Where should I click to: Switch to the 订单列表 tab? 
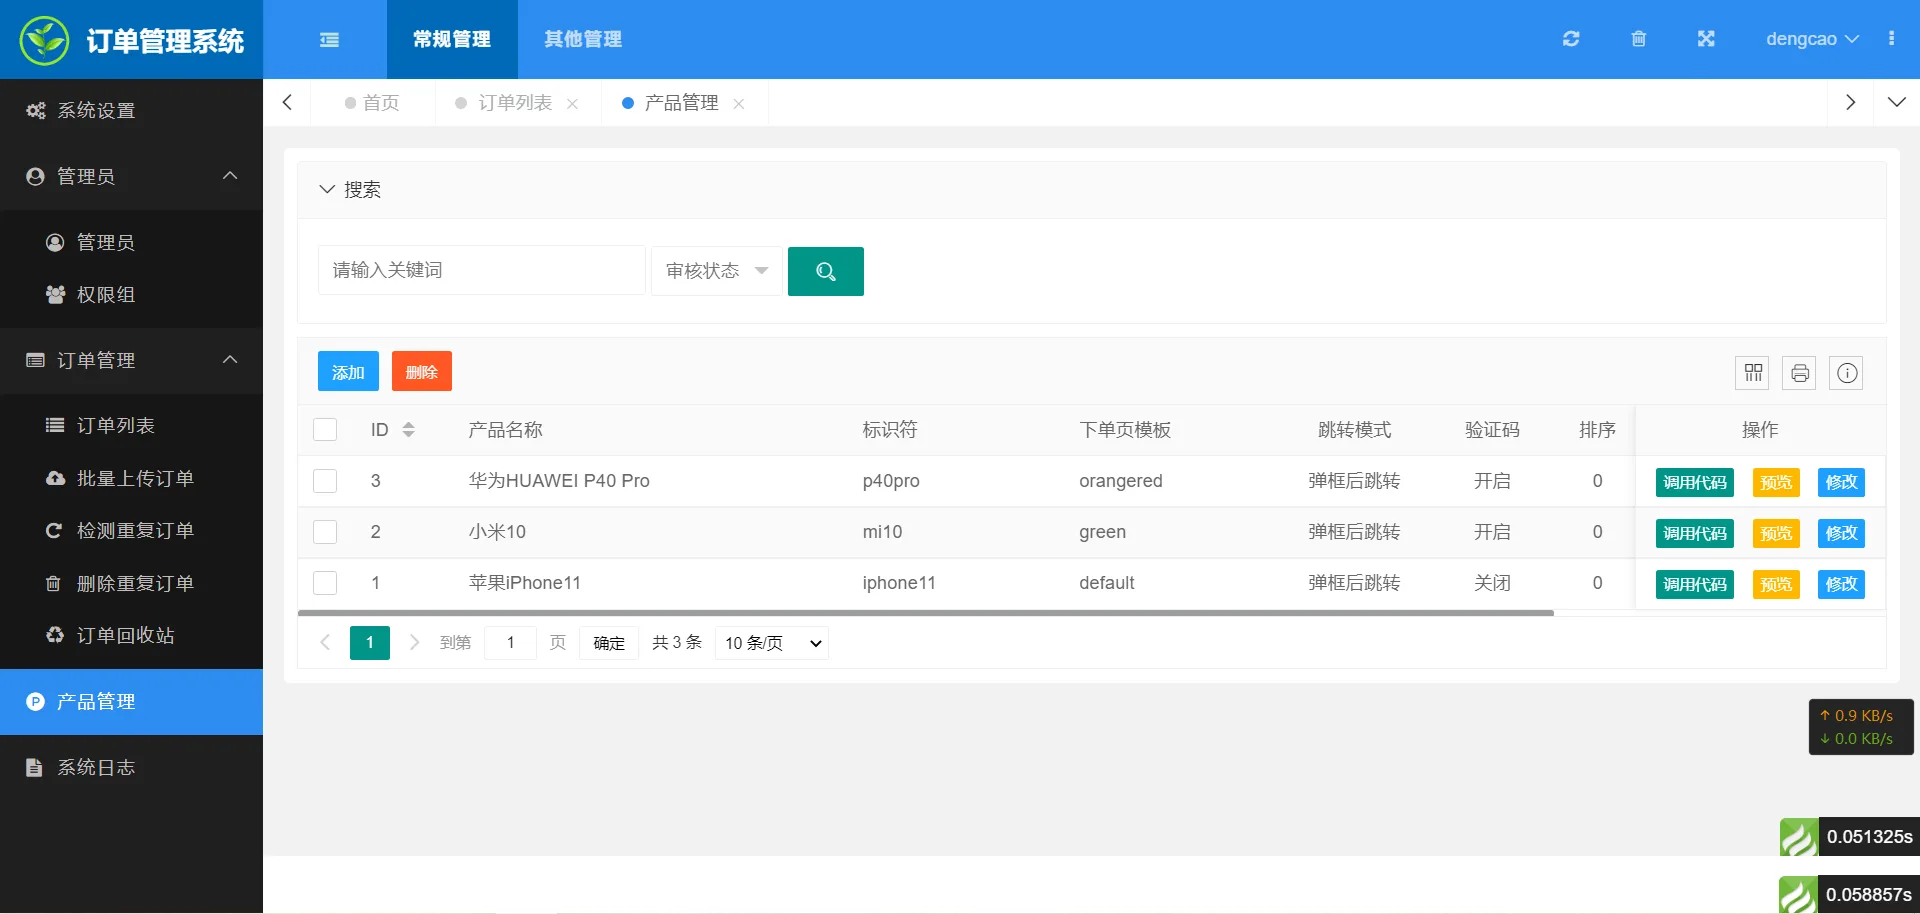tap(514, 103)
